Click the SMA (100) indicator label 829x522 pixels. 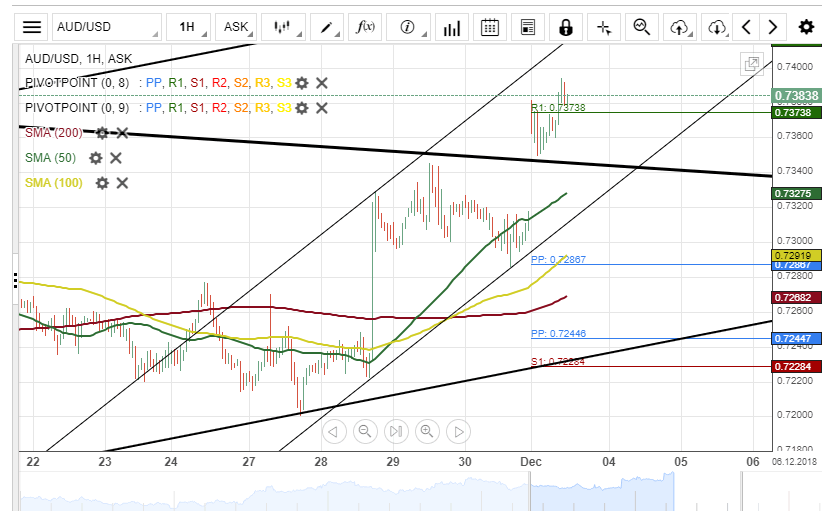pos(54,183)
